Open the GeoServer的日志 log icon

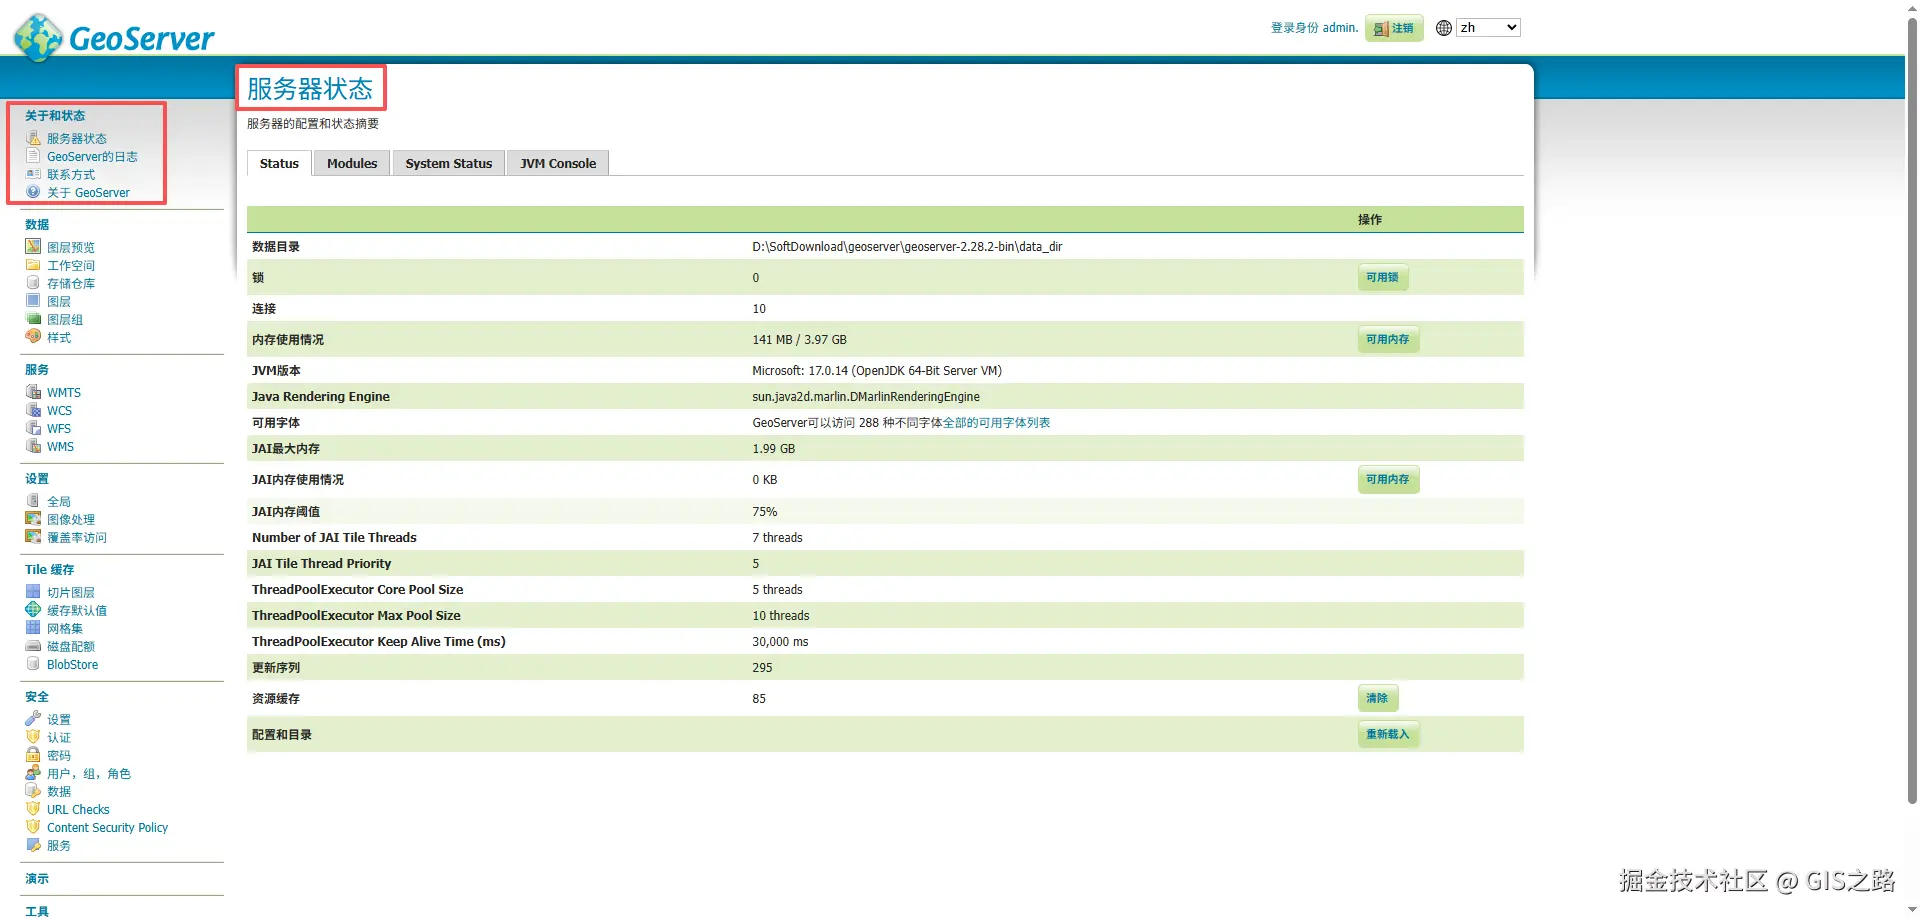click(33, 156)
